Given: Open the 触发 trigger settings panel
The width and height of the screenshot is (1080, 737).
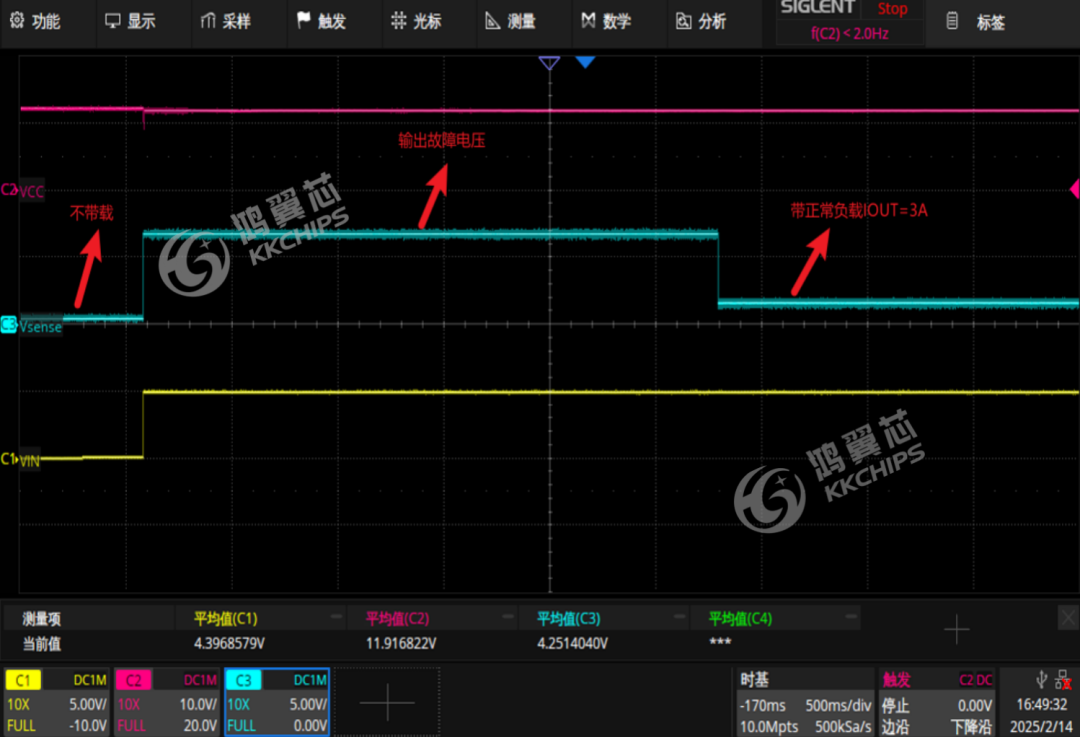Looking at the screenshot, I should point(935,702).
